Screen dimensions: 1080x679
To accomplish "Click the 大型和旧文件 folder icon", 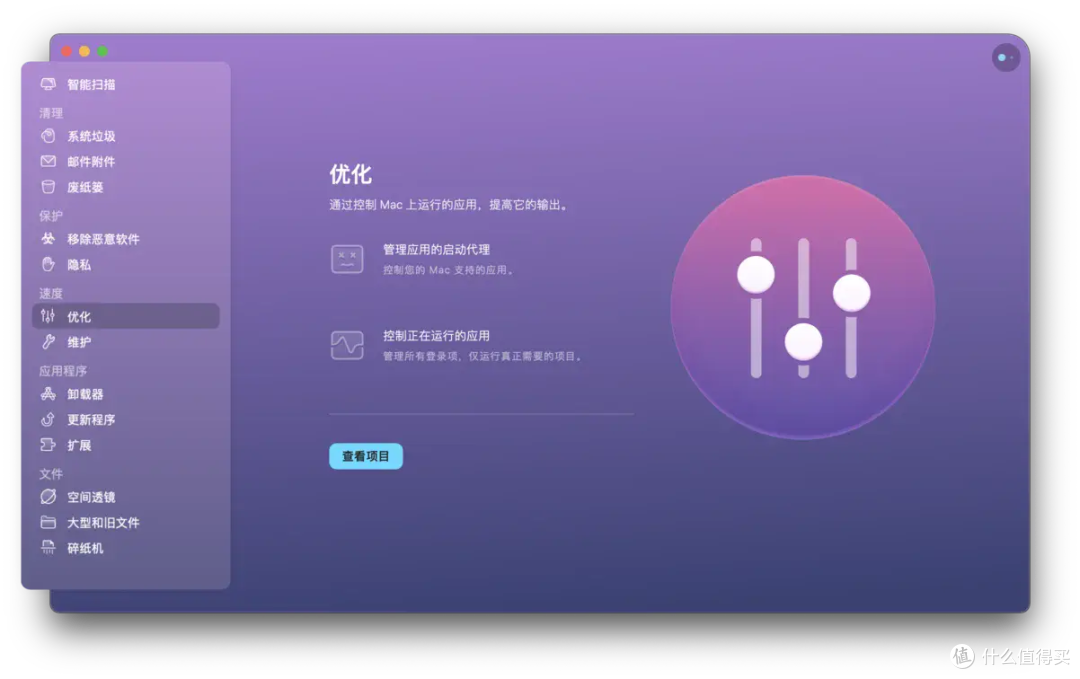I will point(48,522).
